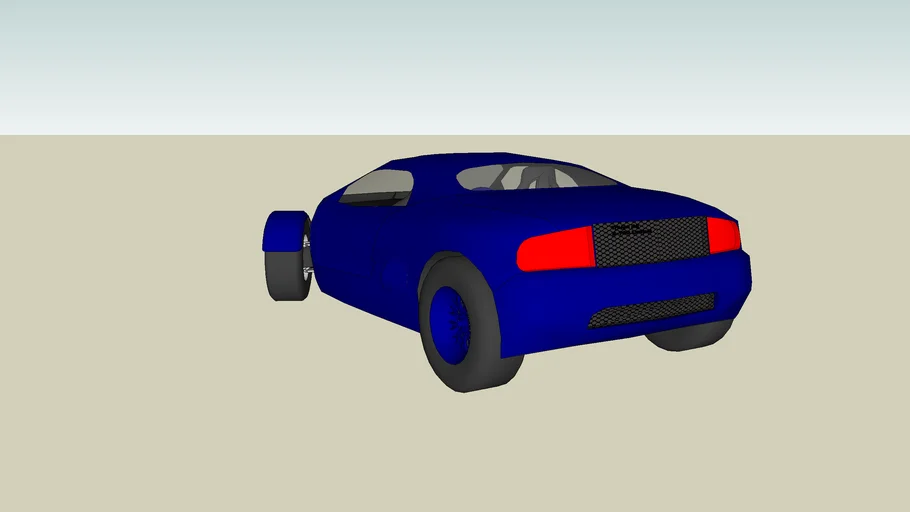Click the blue hub of the front wheel
This screenshot has width=910, height=512.
283,231
